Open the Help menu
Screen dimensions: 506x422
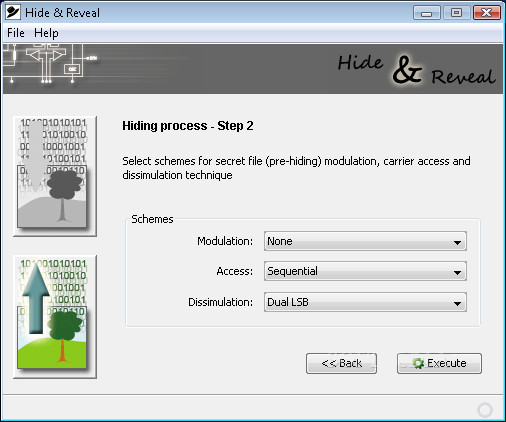click(46, 33)
